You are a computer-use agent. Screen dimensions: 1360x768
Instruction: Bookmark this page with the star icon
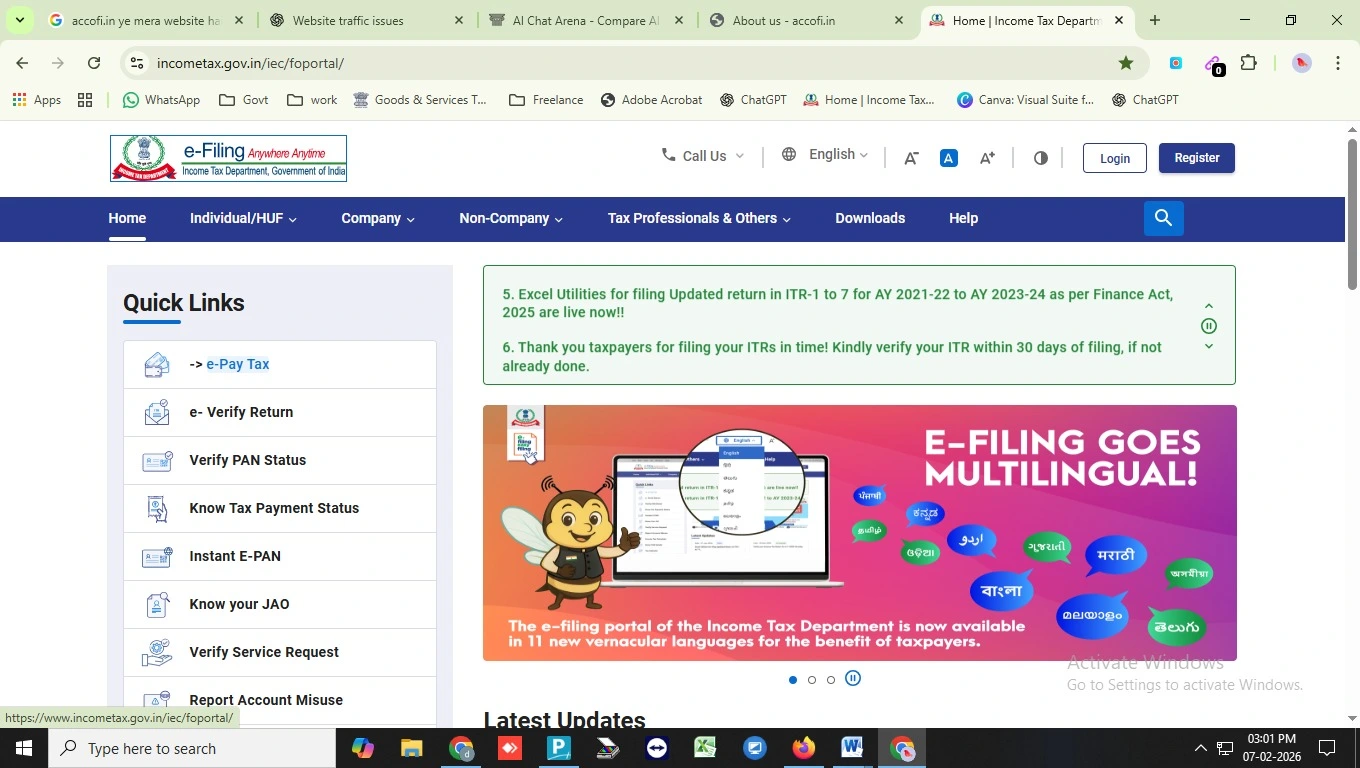click(1126, 63)
